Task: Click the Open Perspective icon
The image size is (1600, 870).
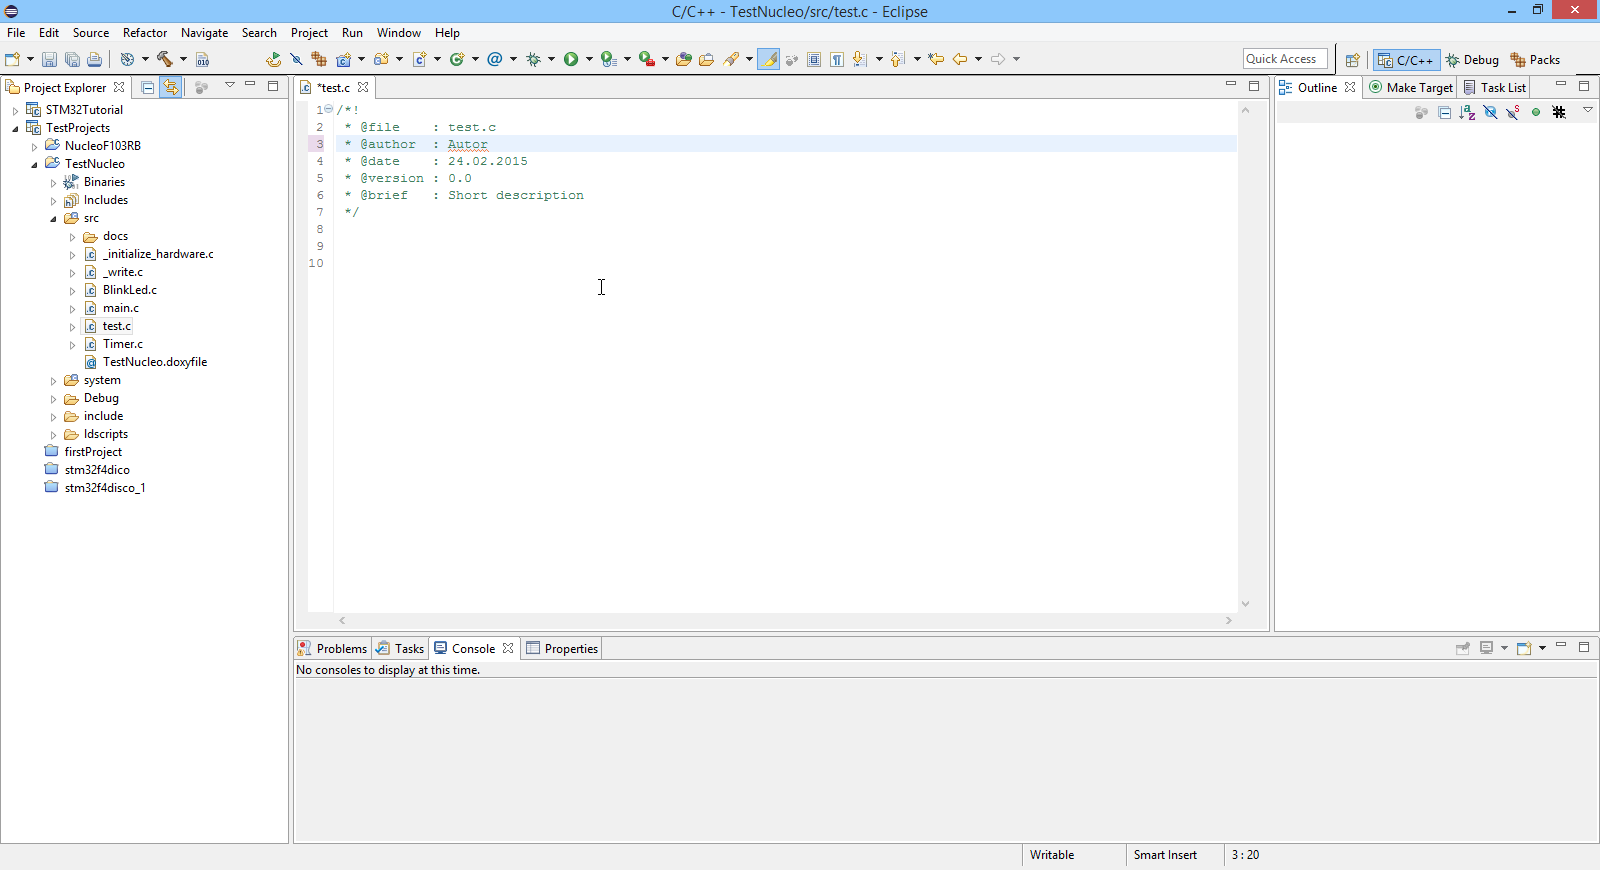Action: point(1352,60)
